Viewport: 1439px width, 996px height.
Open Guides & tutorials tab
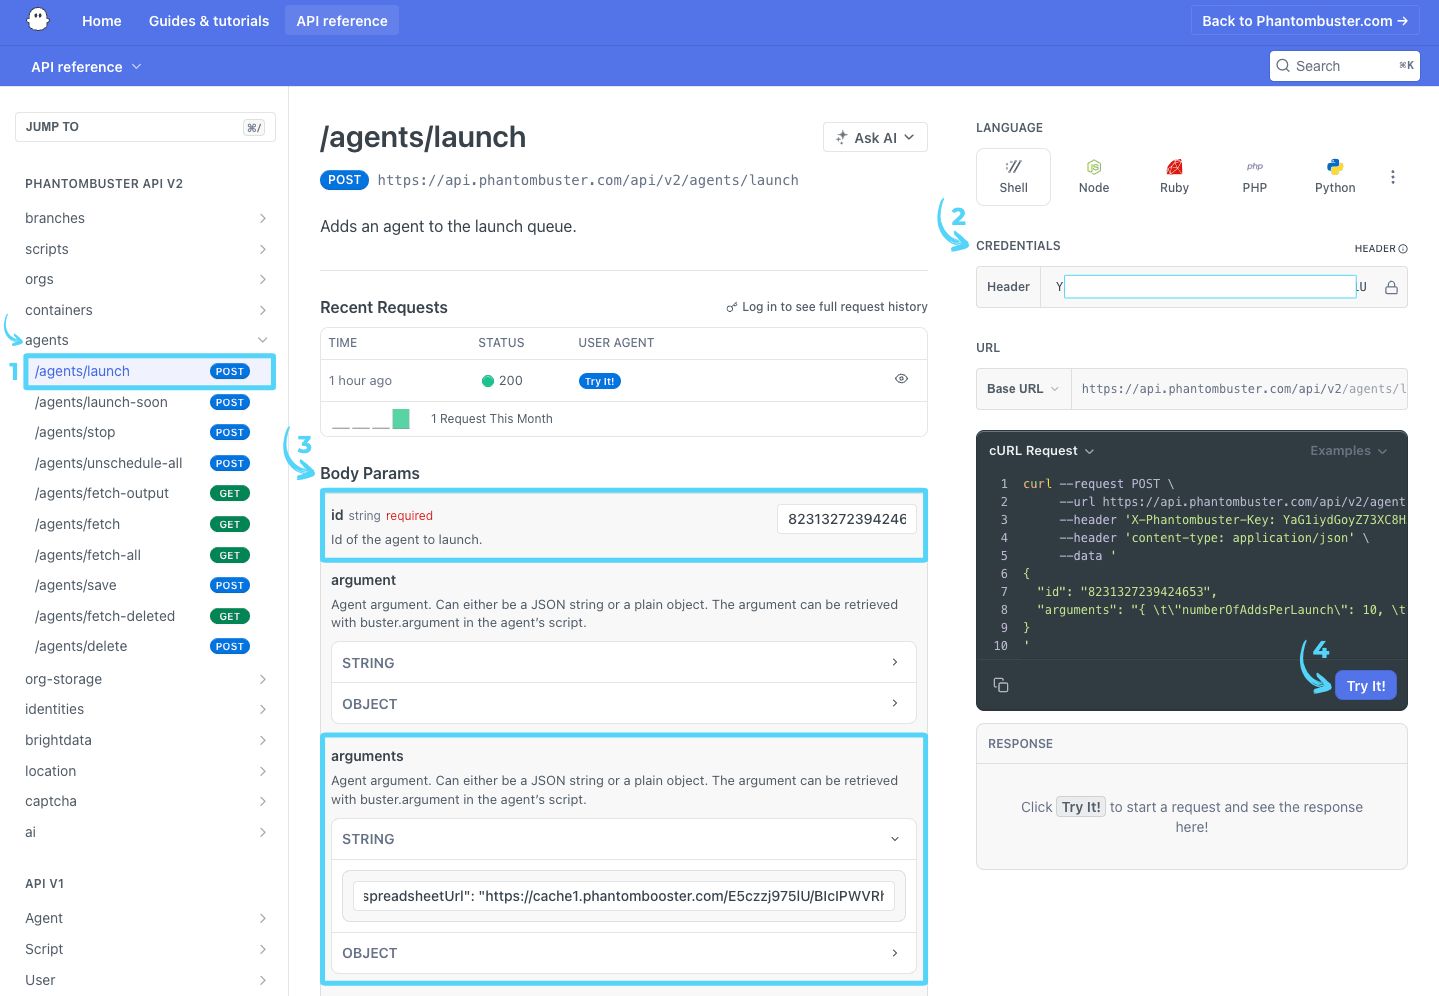click(x=209, y=21)
